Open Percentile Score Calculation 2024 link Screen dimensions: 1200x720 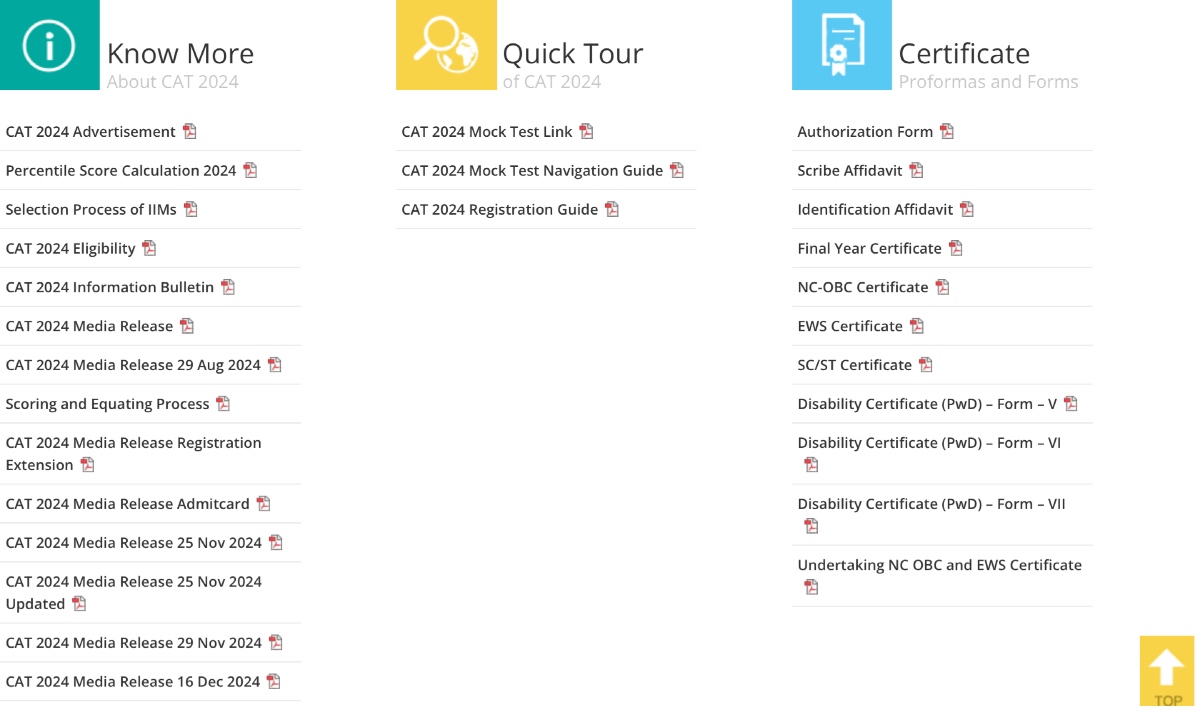coord(121,171)
